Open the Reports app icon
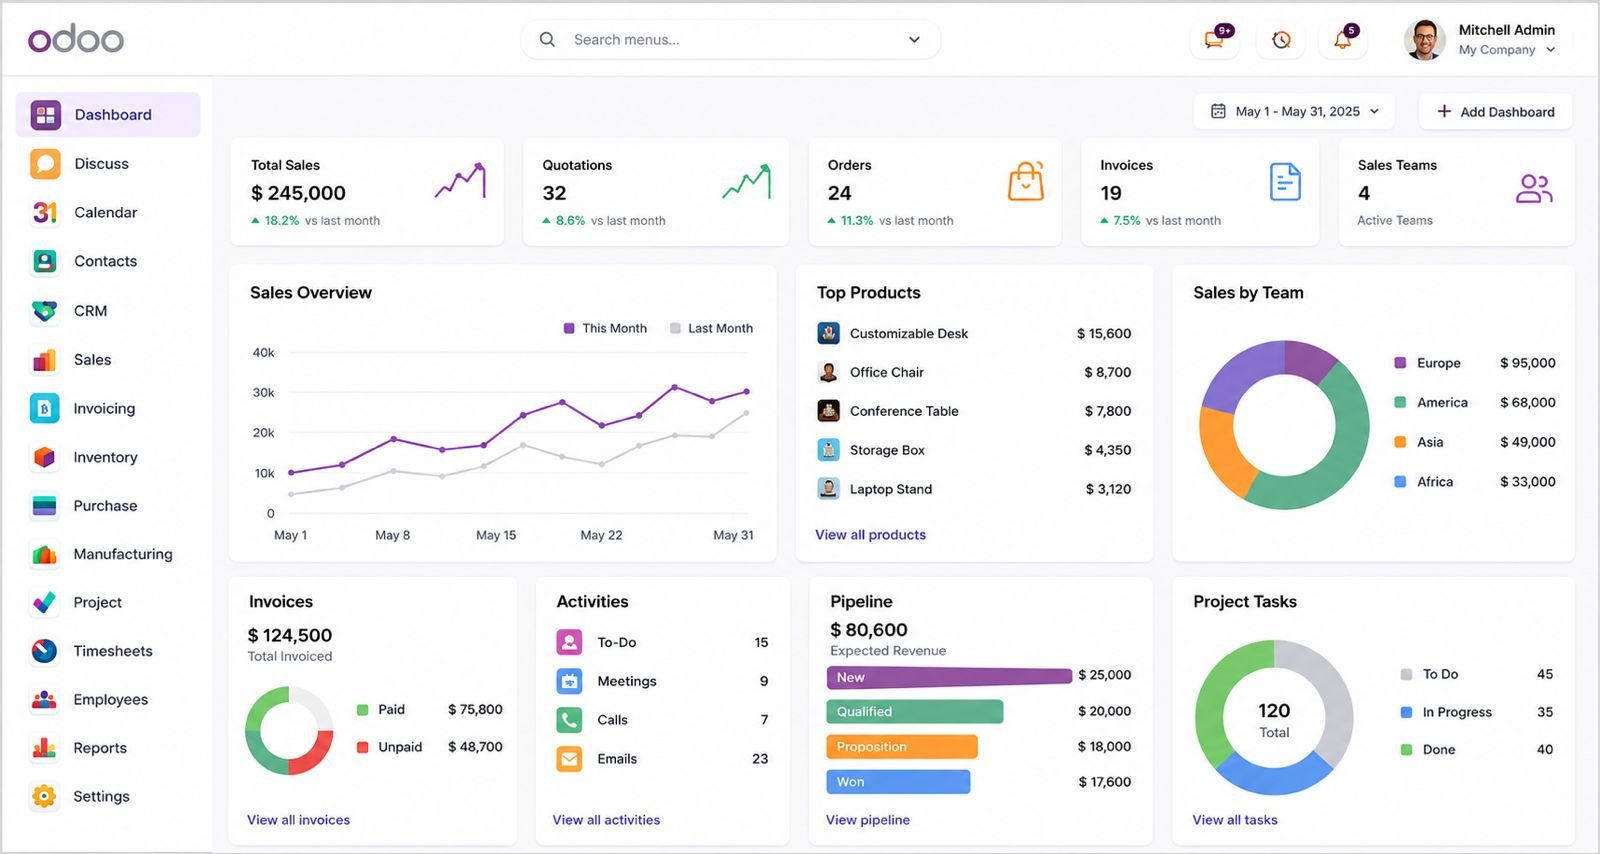1600x854 pixels. (x=45, y=747)
